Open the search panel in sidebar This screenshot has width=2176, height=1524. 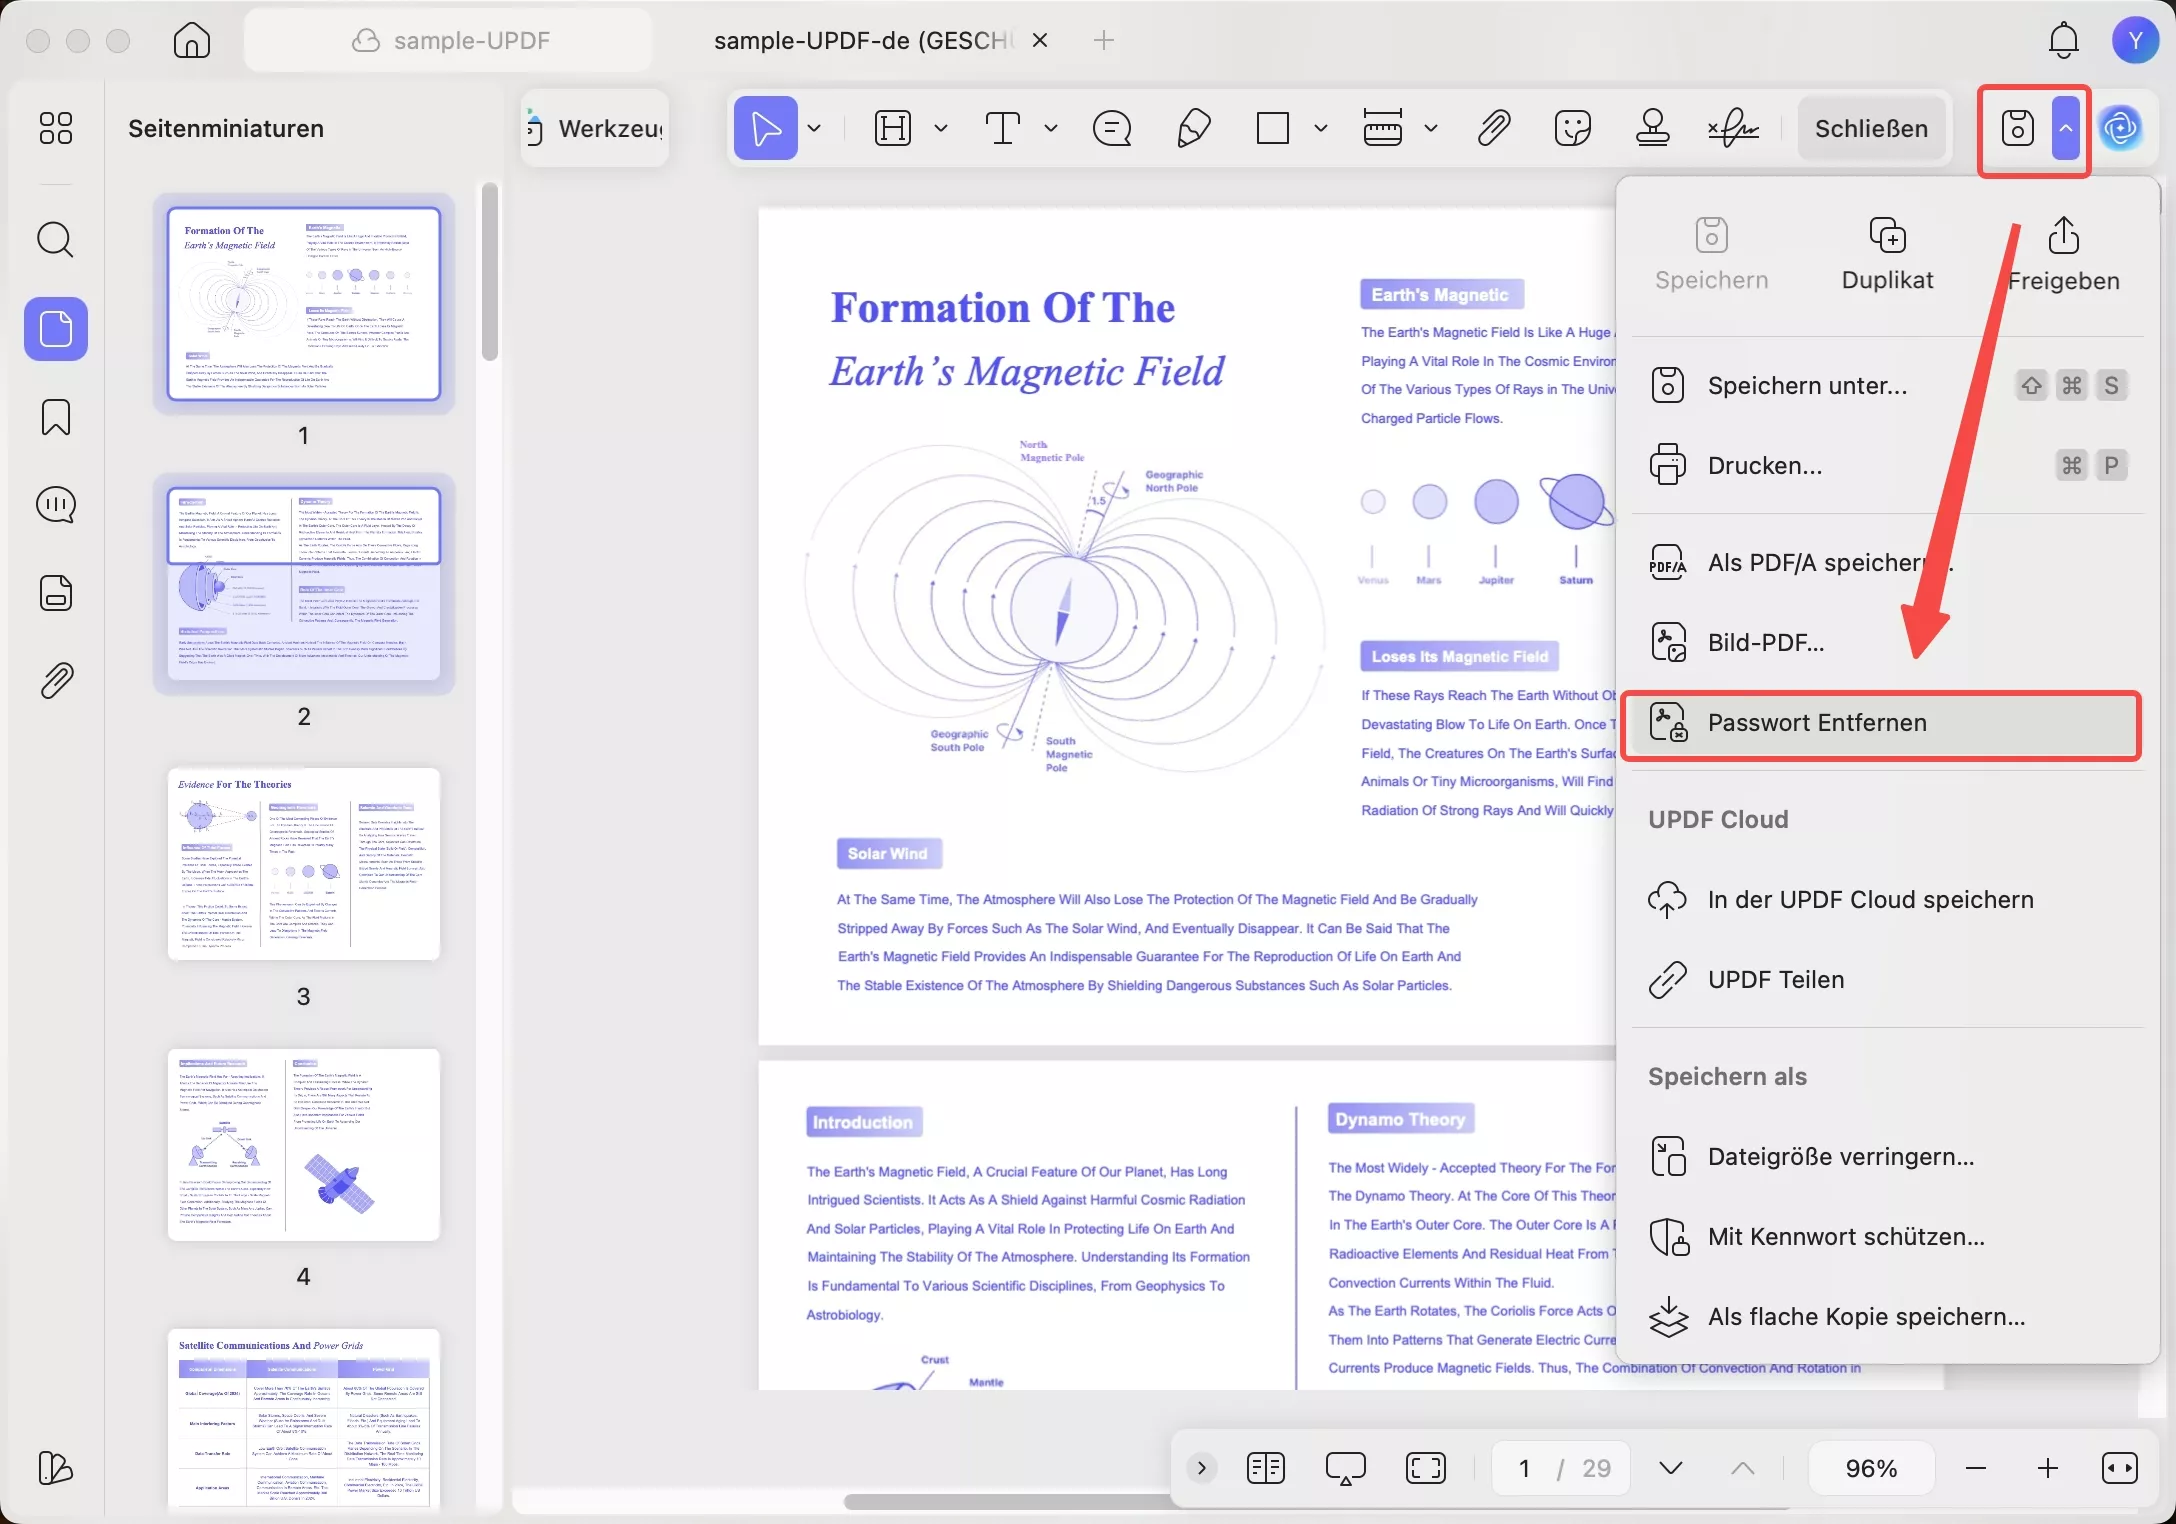coord(56,240)
